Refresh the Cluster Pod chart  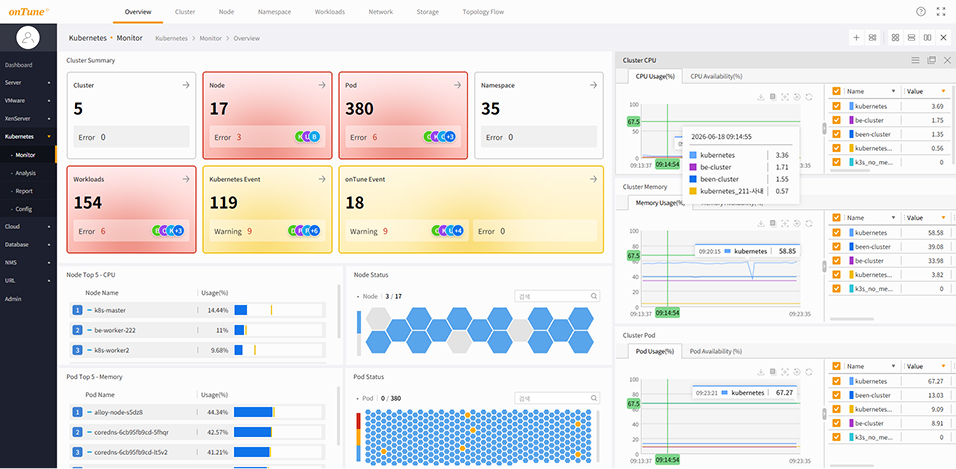pyautogui.click(x=808, y=371)
